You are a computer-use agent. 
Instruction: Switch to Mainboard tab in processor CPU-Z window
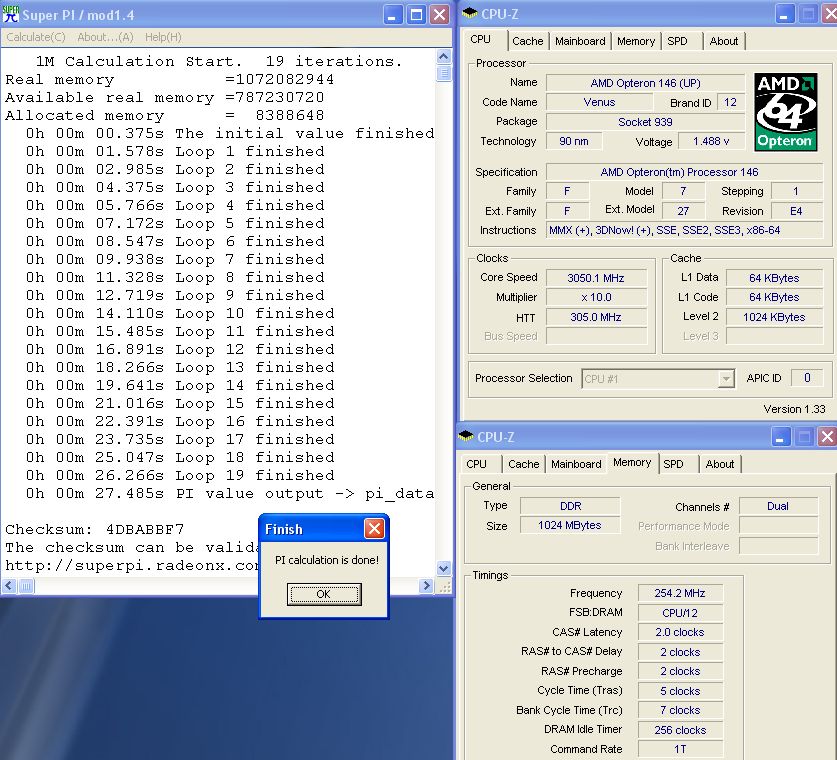point(580,41)
